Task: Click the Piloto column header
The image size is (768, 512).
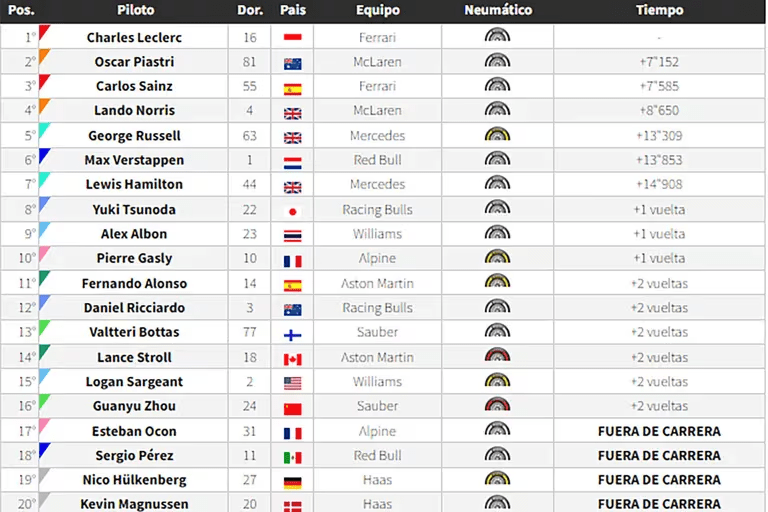Action: 135,11
